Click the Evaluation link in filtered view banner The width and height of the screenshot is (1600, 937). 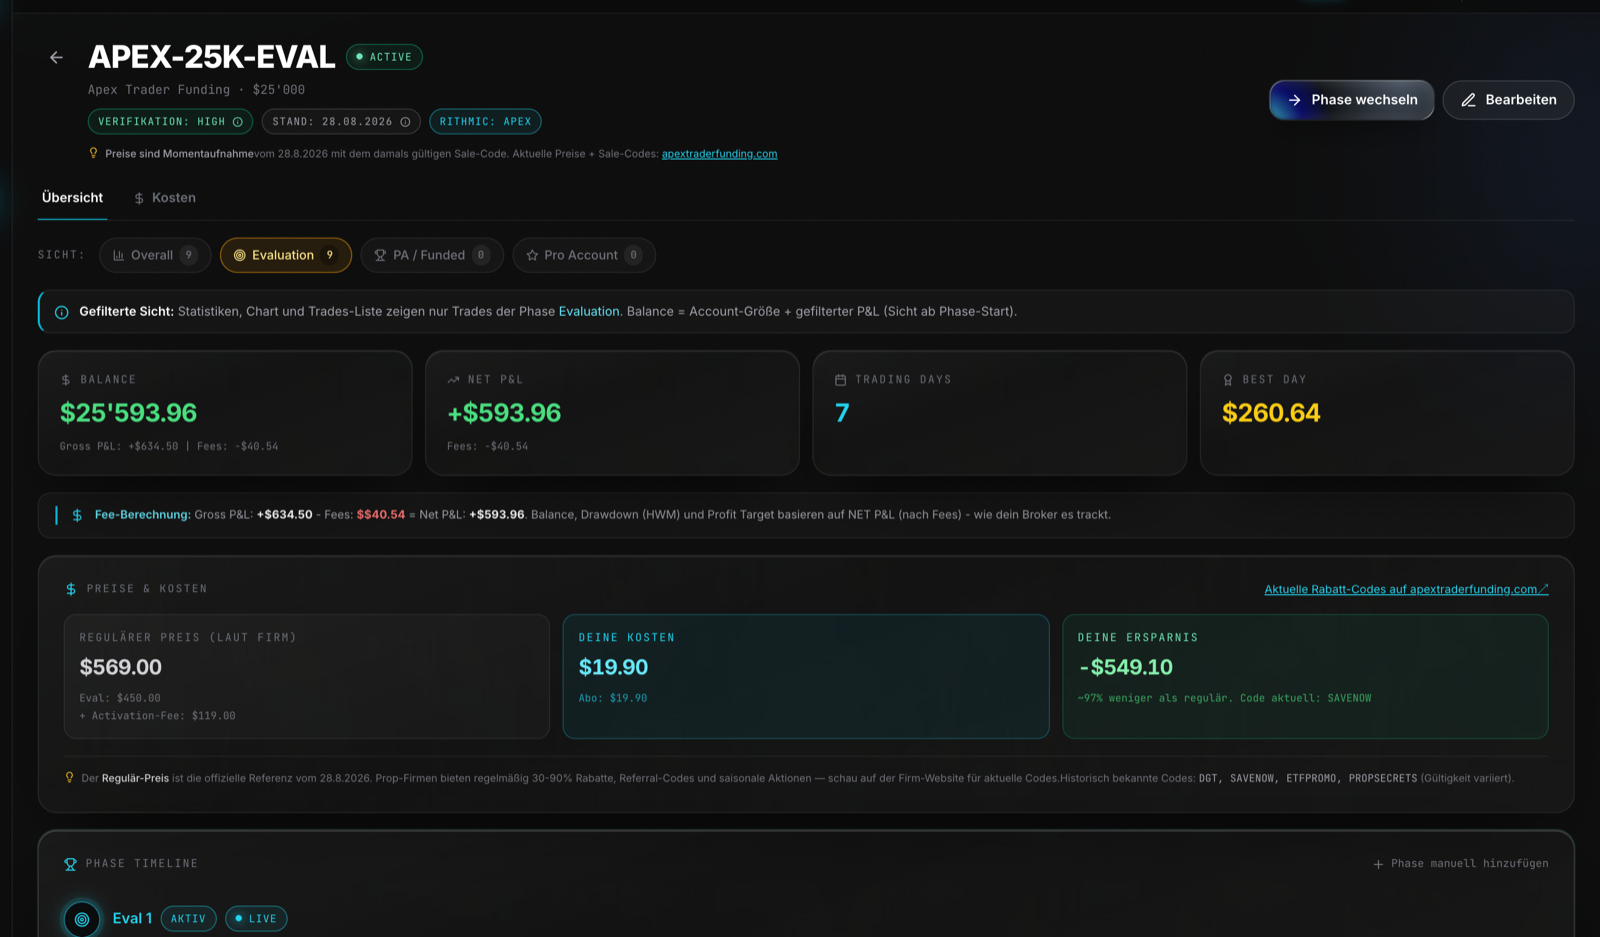pyautogui.click(x=589, y=312)
